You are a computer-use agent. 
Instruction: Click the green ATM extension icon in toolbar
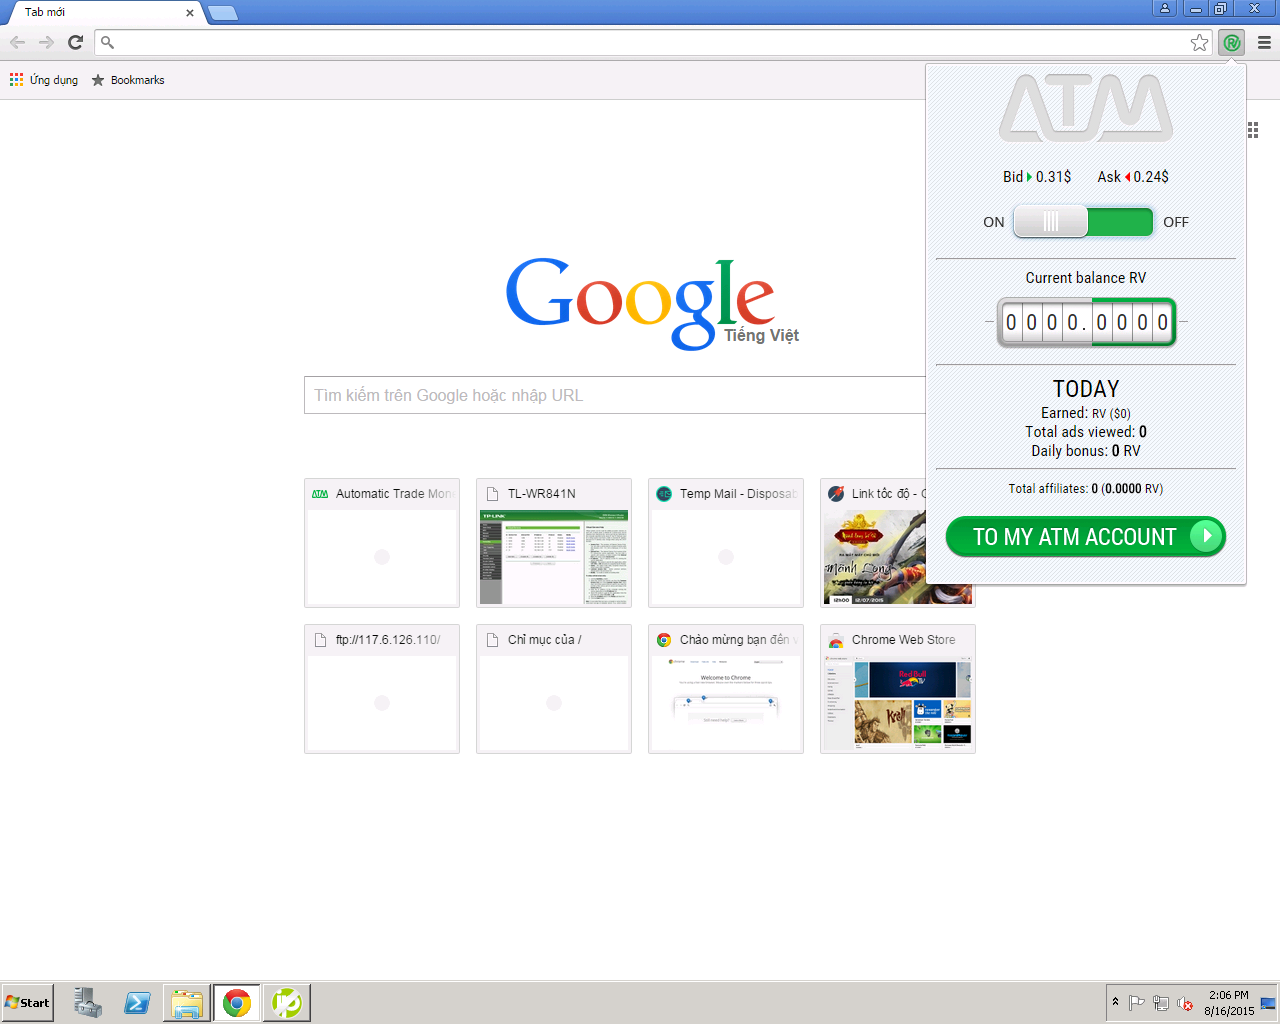[x=1232, y=42]
